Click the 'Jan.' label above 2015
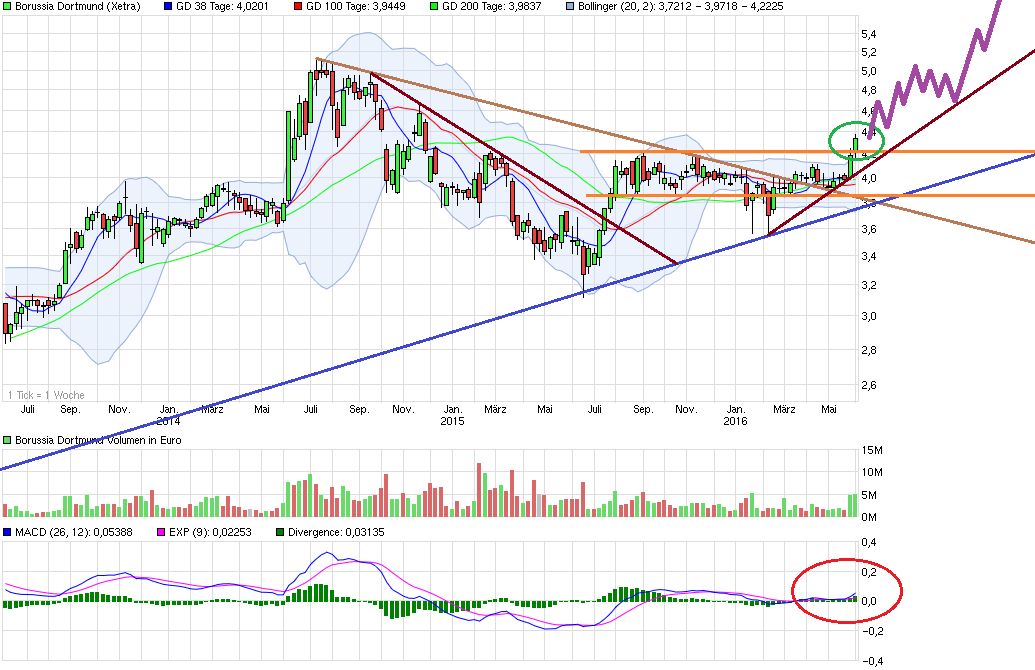This screenshot has height=670, width=1035. pos(453,409)
